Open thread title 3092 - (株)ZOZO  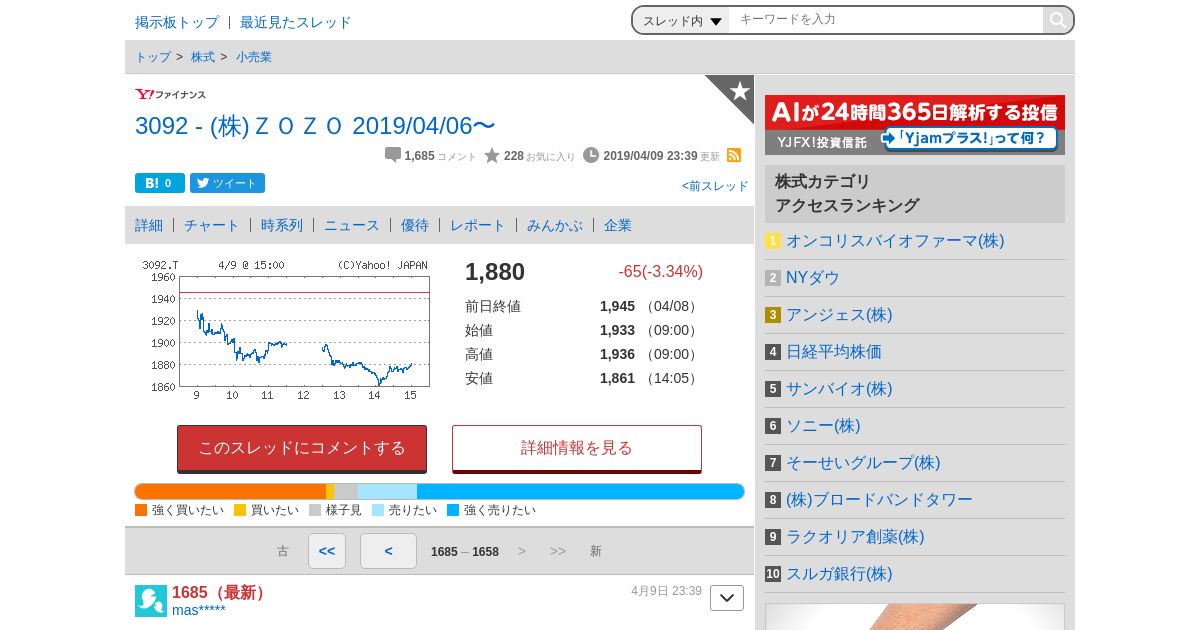coord(315,126)
